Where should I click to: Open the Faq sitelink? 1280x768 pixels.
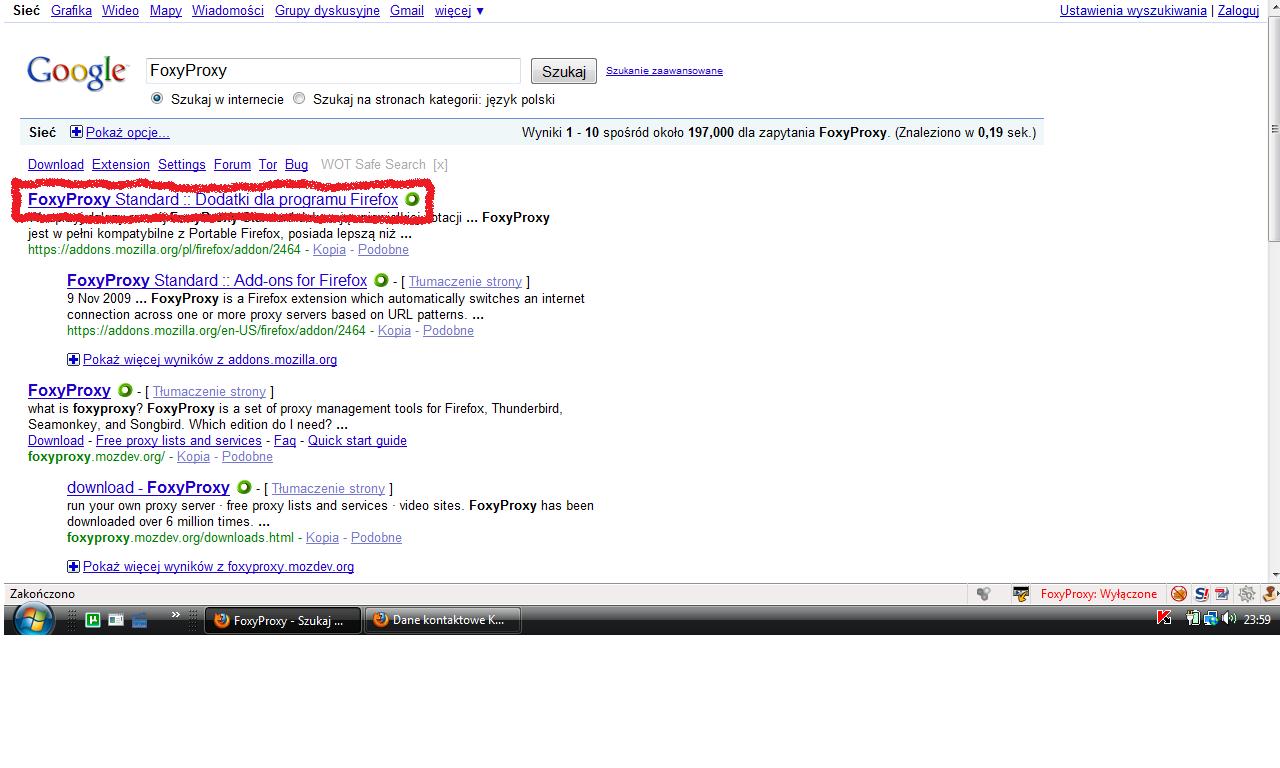point(285,440)
